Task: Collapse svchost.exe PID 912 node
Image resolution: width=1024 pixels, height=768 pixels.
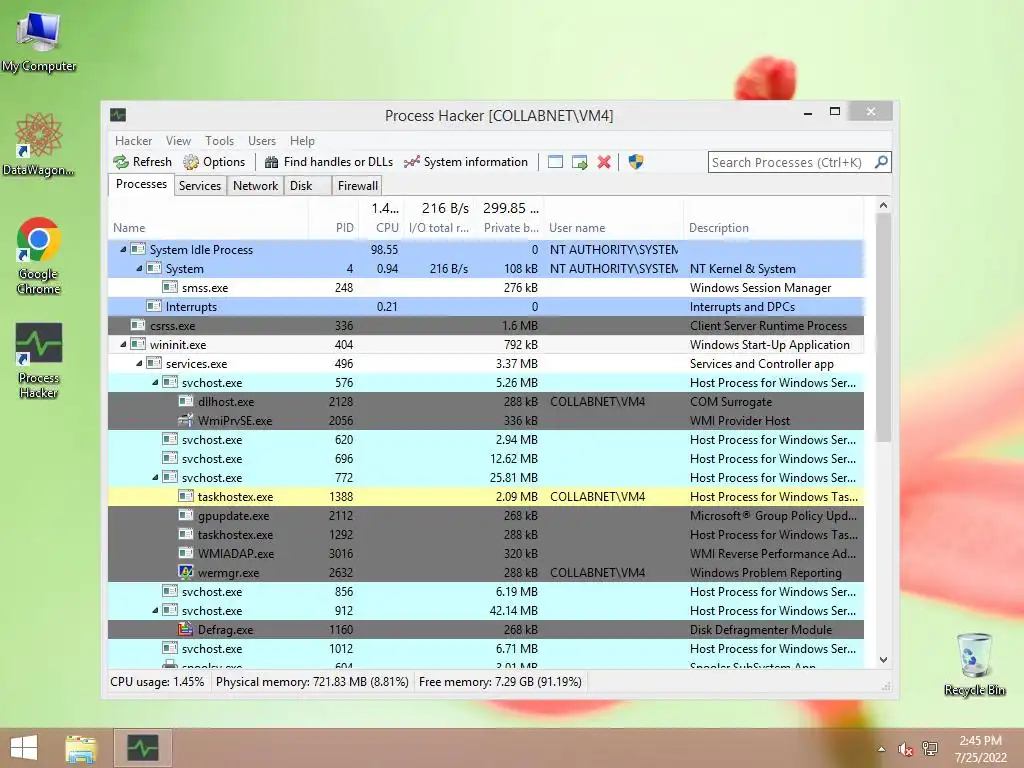Action: pos(155,611)
